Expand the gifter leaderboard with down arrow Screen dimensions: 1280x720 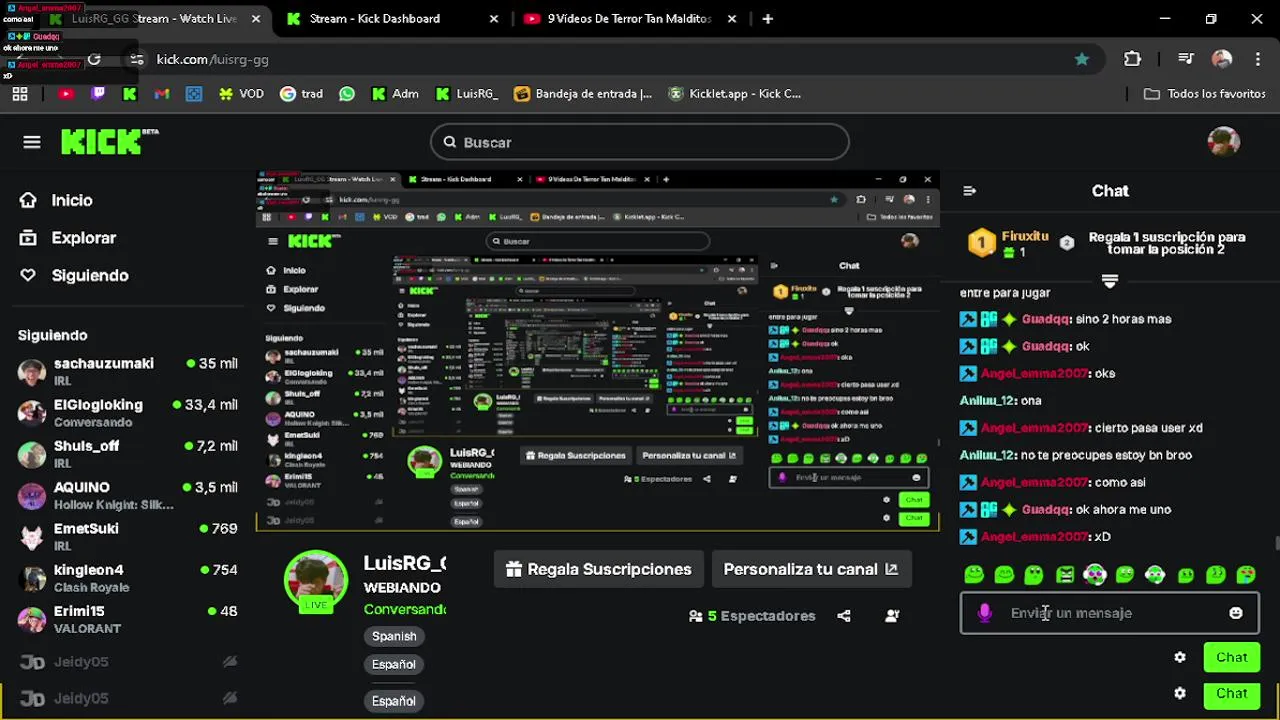[1109, 281]
